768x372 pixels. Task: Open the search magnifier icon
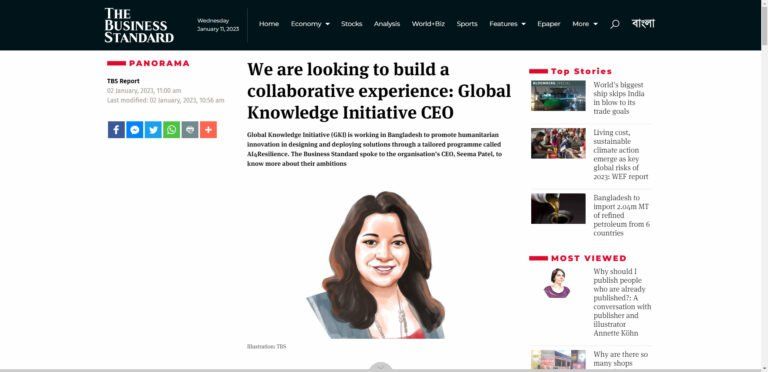[615, 24]
